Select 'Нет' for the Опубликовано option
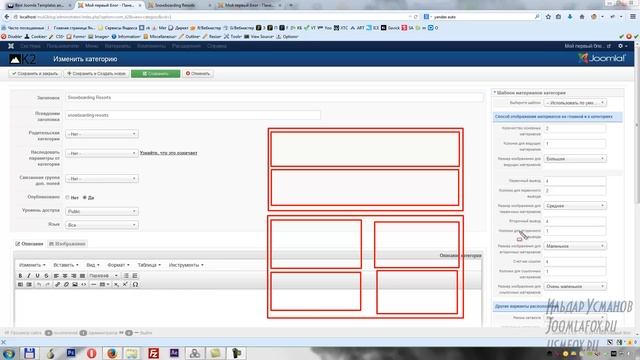This screenshot has height=360, width=640. coord(68,198)
